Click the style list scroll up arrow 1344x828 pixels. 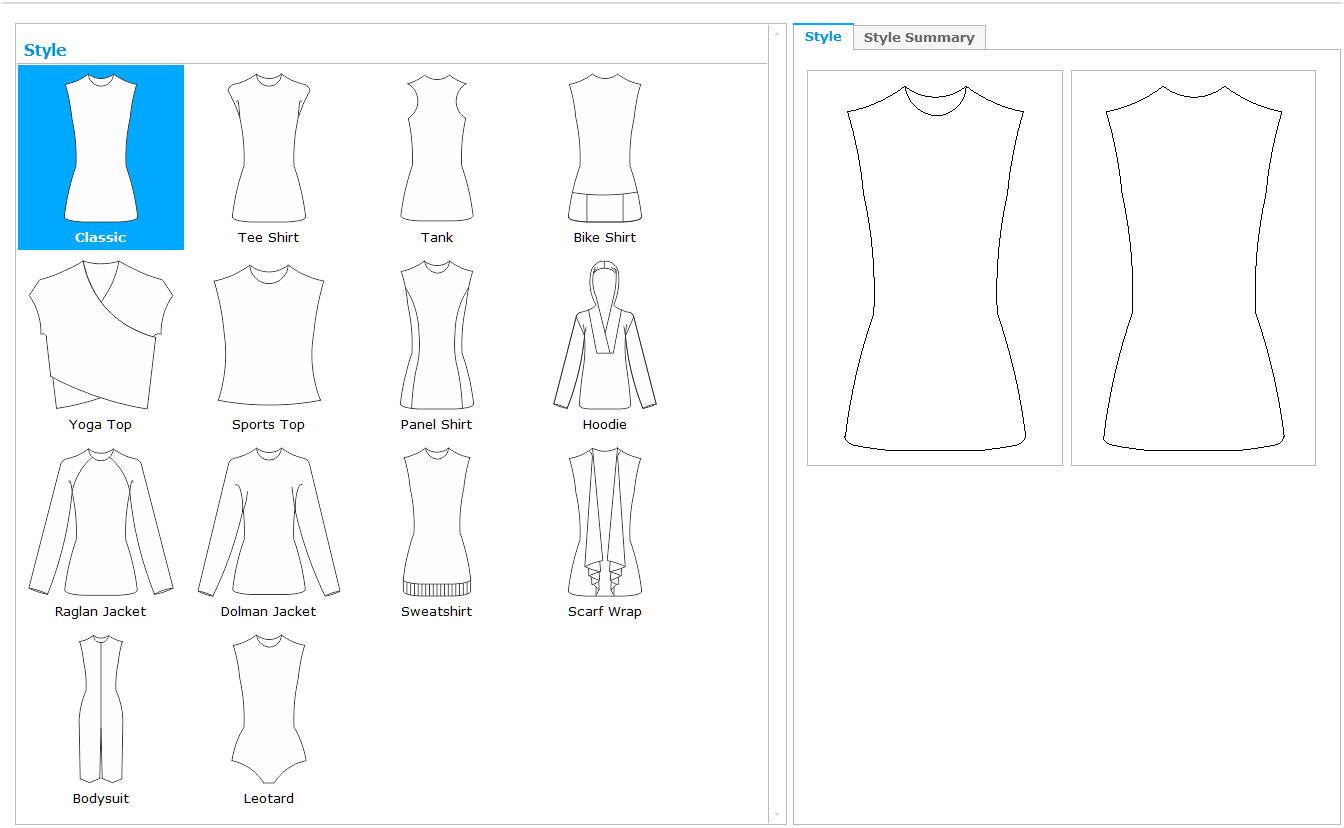(777, 33)
